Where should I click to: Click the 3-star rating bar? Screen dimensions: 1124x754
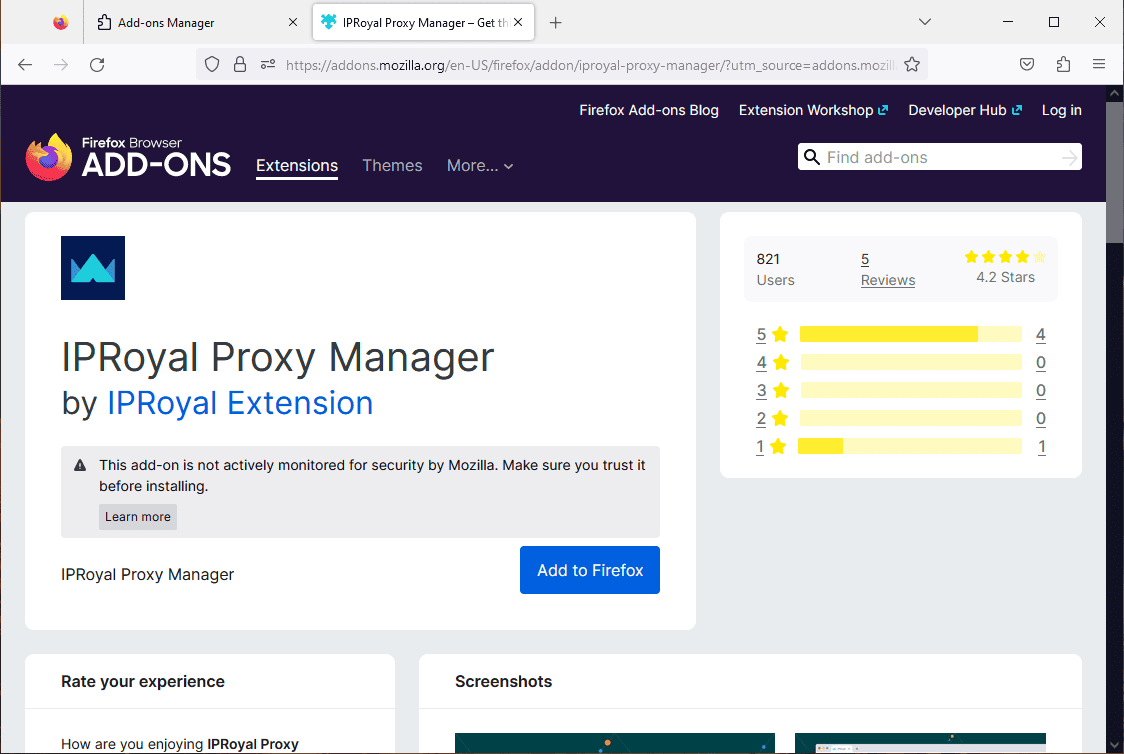tap(910, 390)
